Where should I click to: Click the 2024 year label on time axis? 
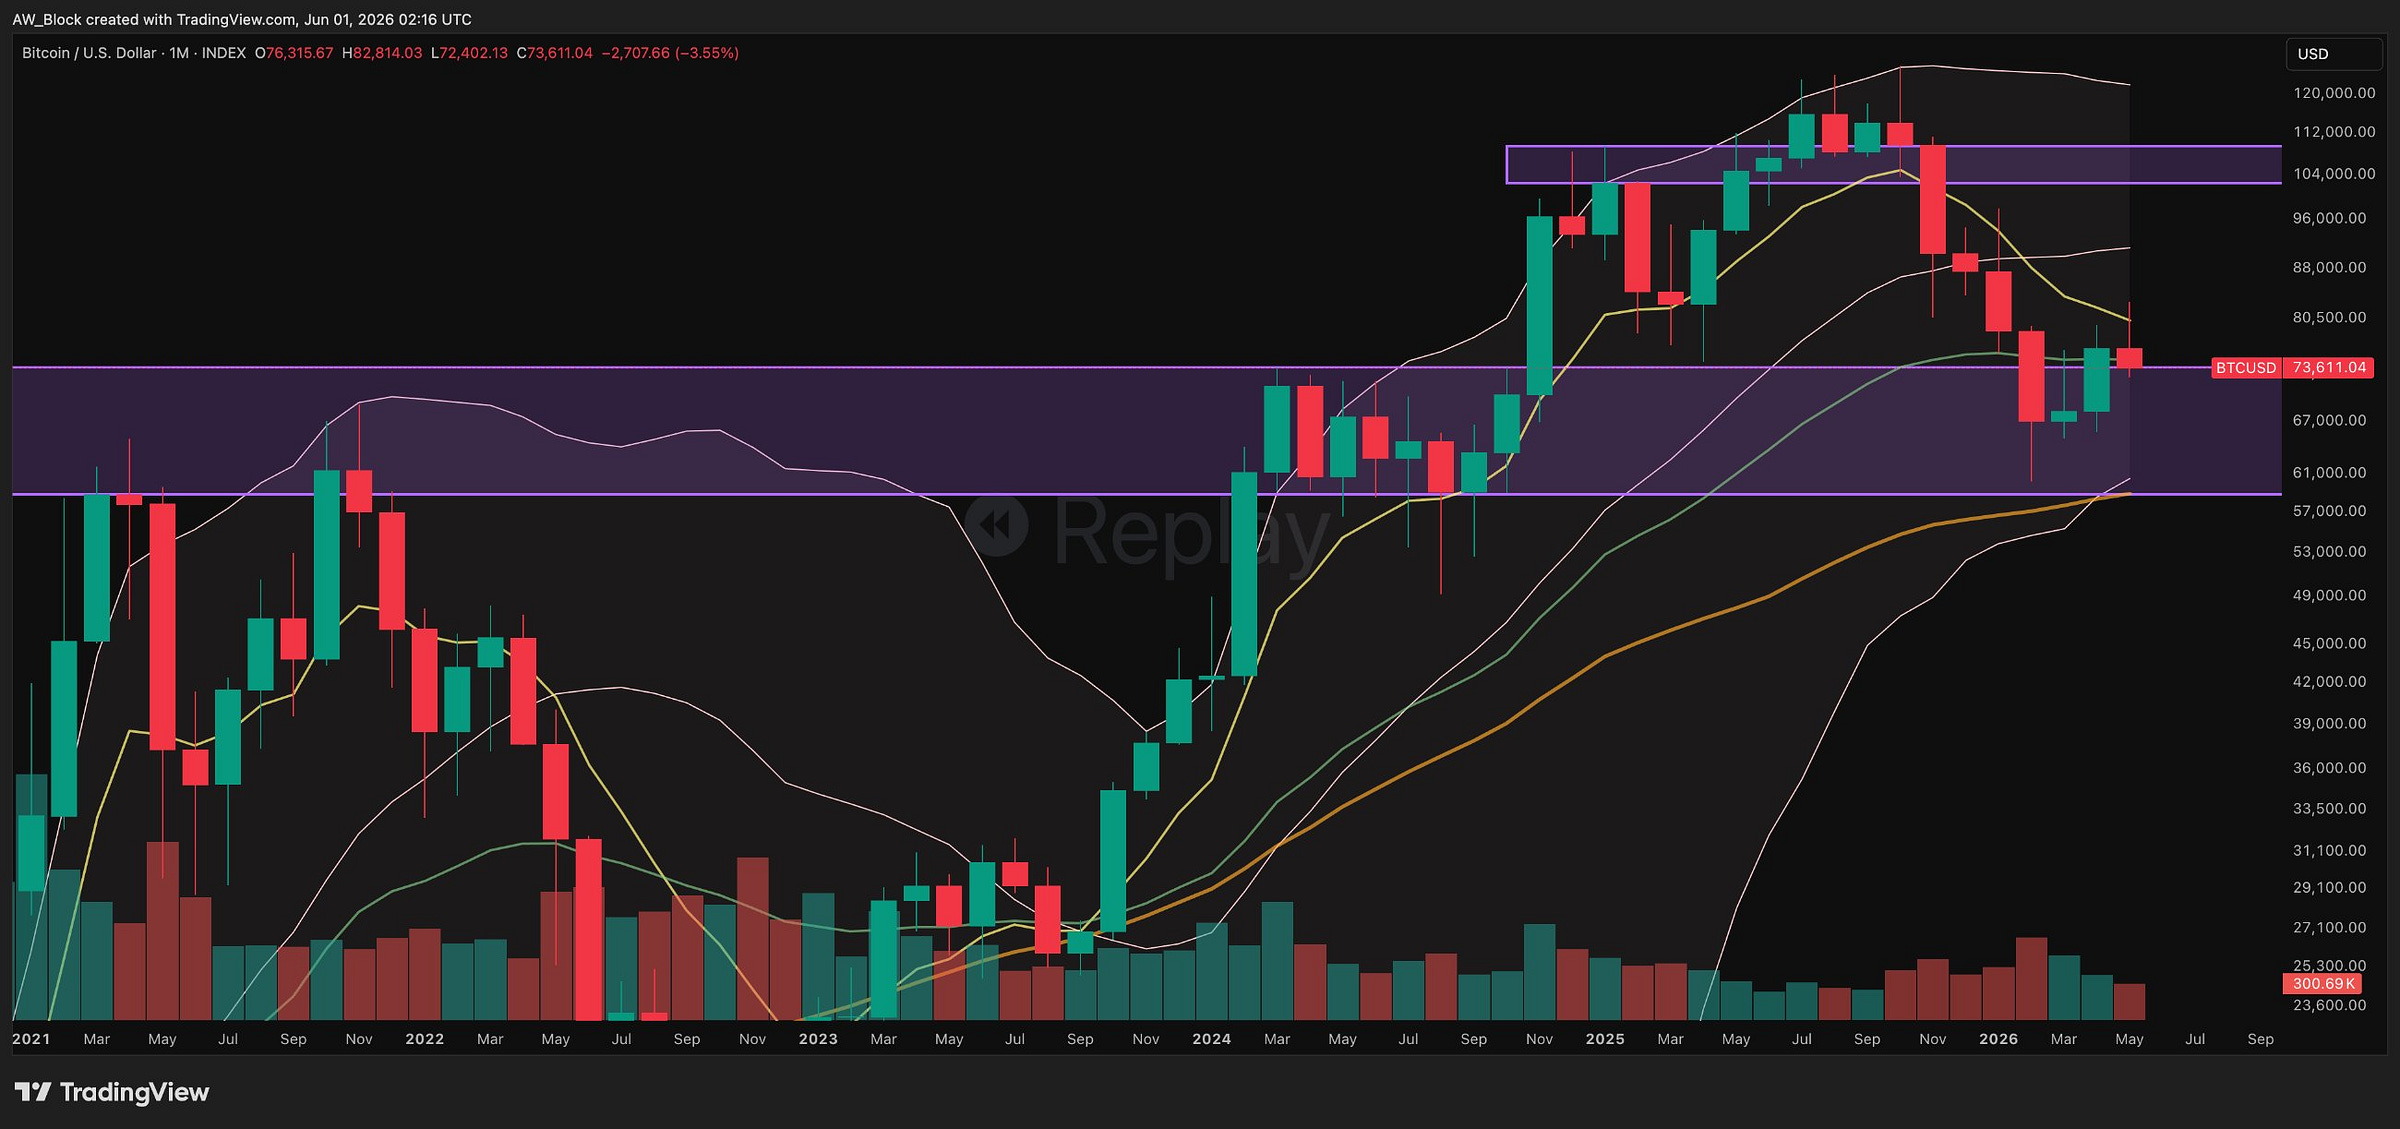pos(1211,1039)
